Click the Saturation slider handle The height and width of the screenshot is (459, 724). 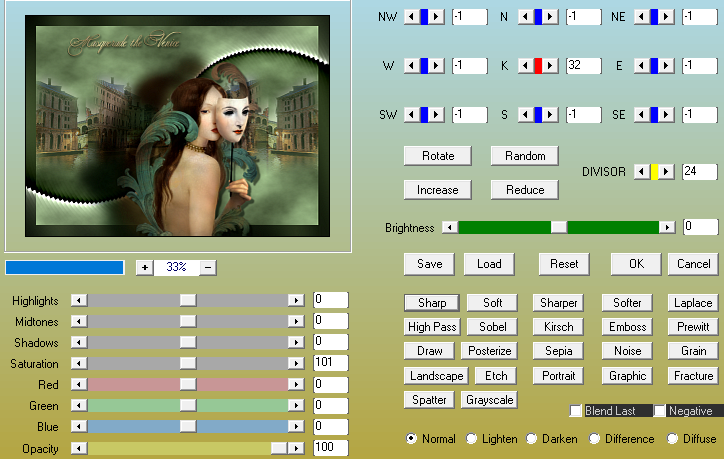point(188,363)
